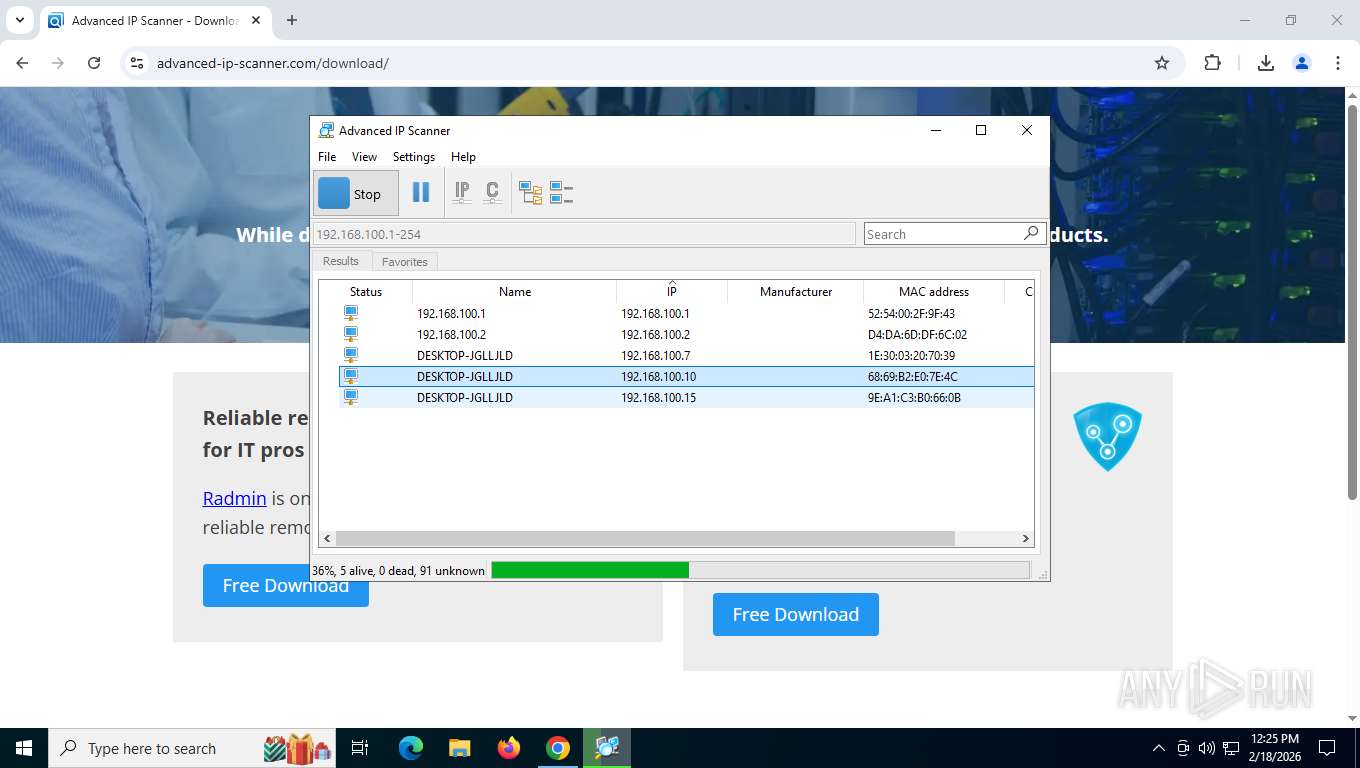Open Chrome tab search dropdown arrow

(19, 20)
